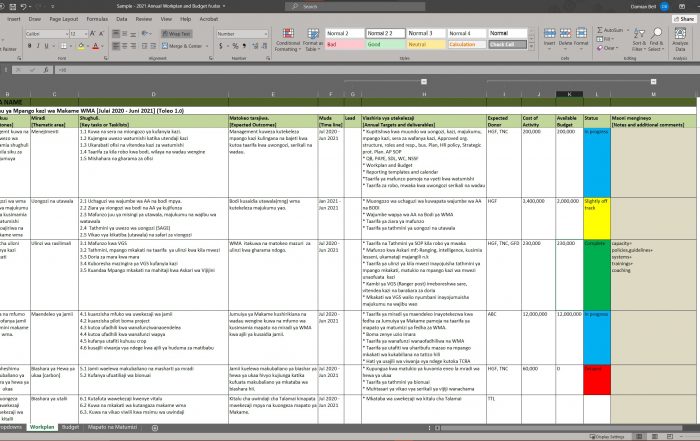Open the Number format dropdown
The image size is (700, 441).
click(266, 34)
